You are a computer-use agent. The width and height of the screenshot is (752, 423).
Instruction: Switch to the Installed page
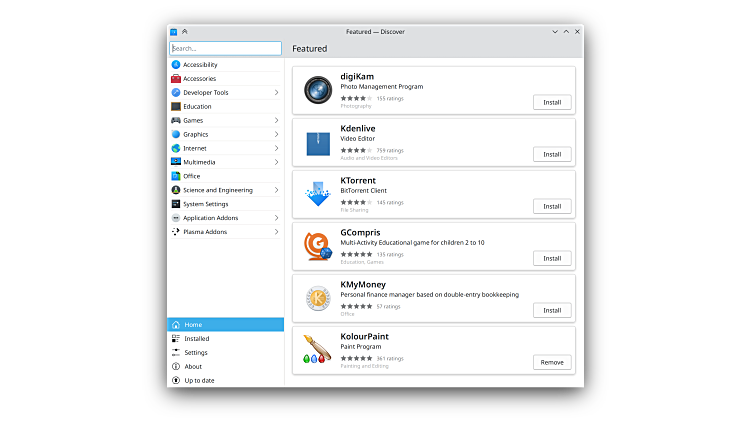[x=197, y=339]
